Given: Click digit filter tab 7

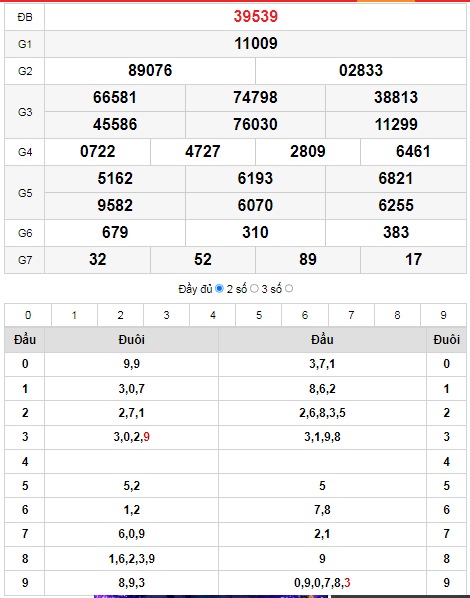Looking at the screenshot, I should point(351,315).
